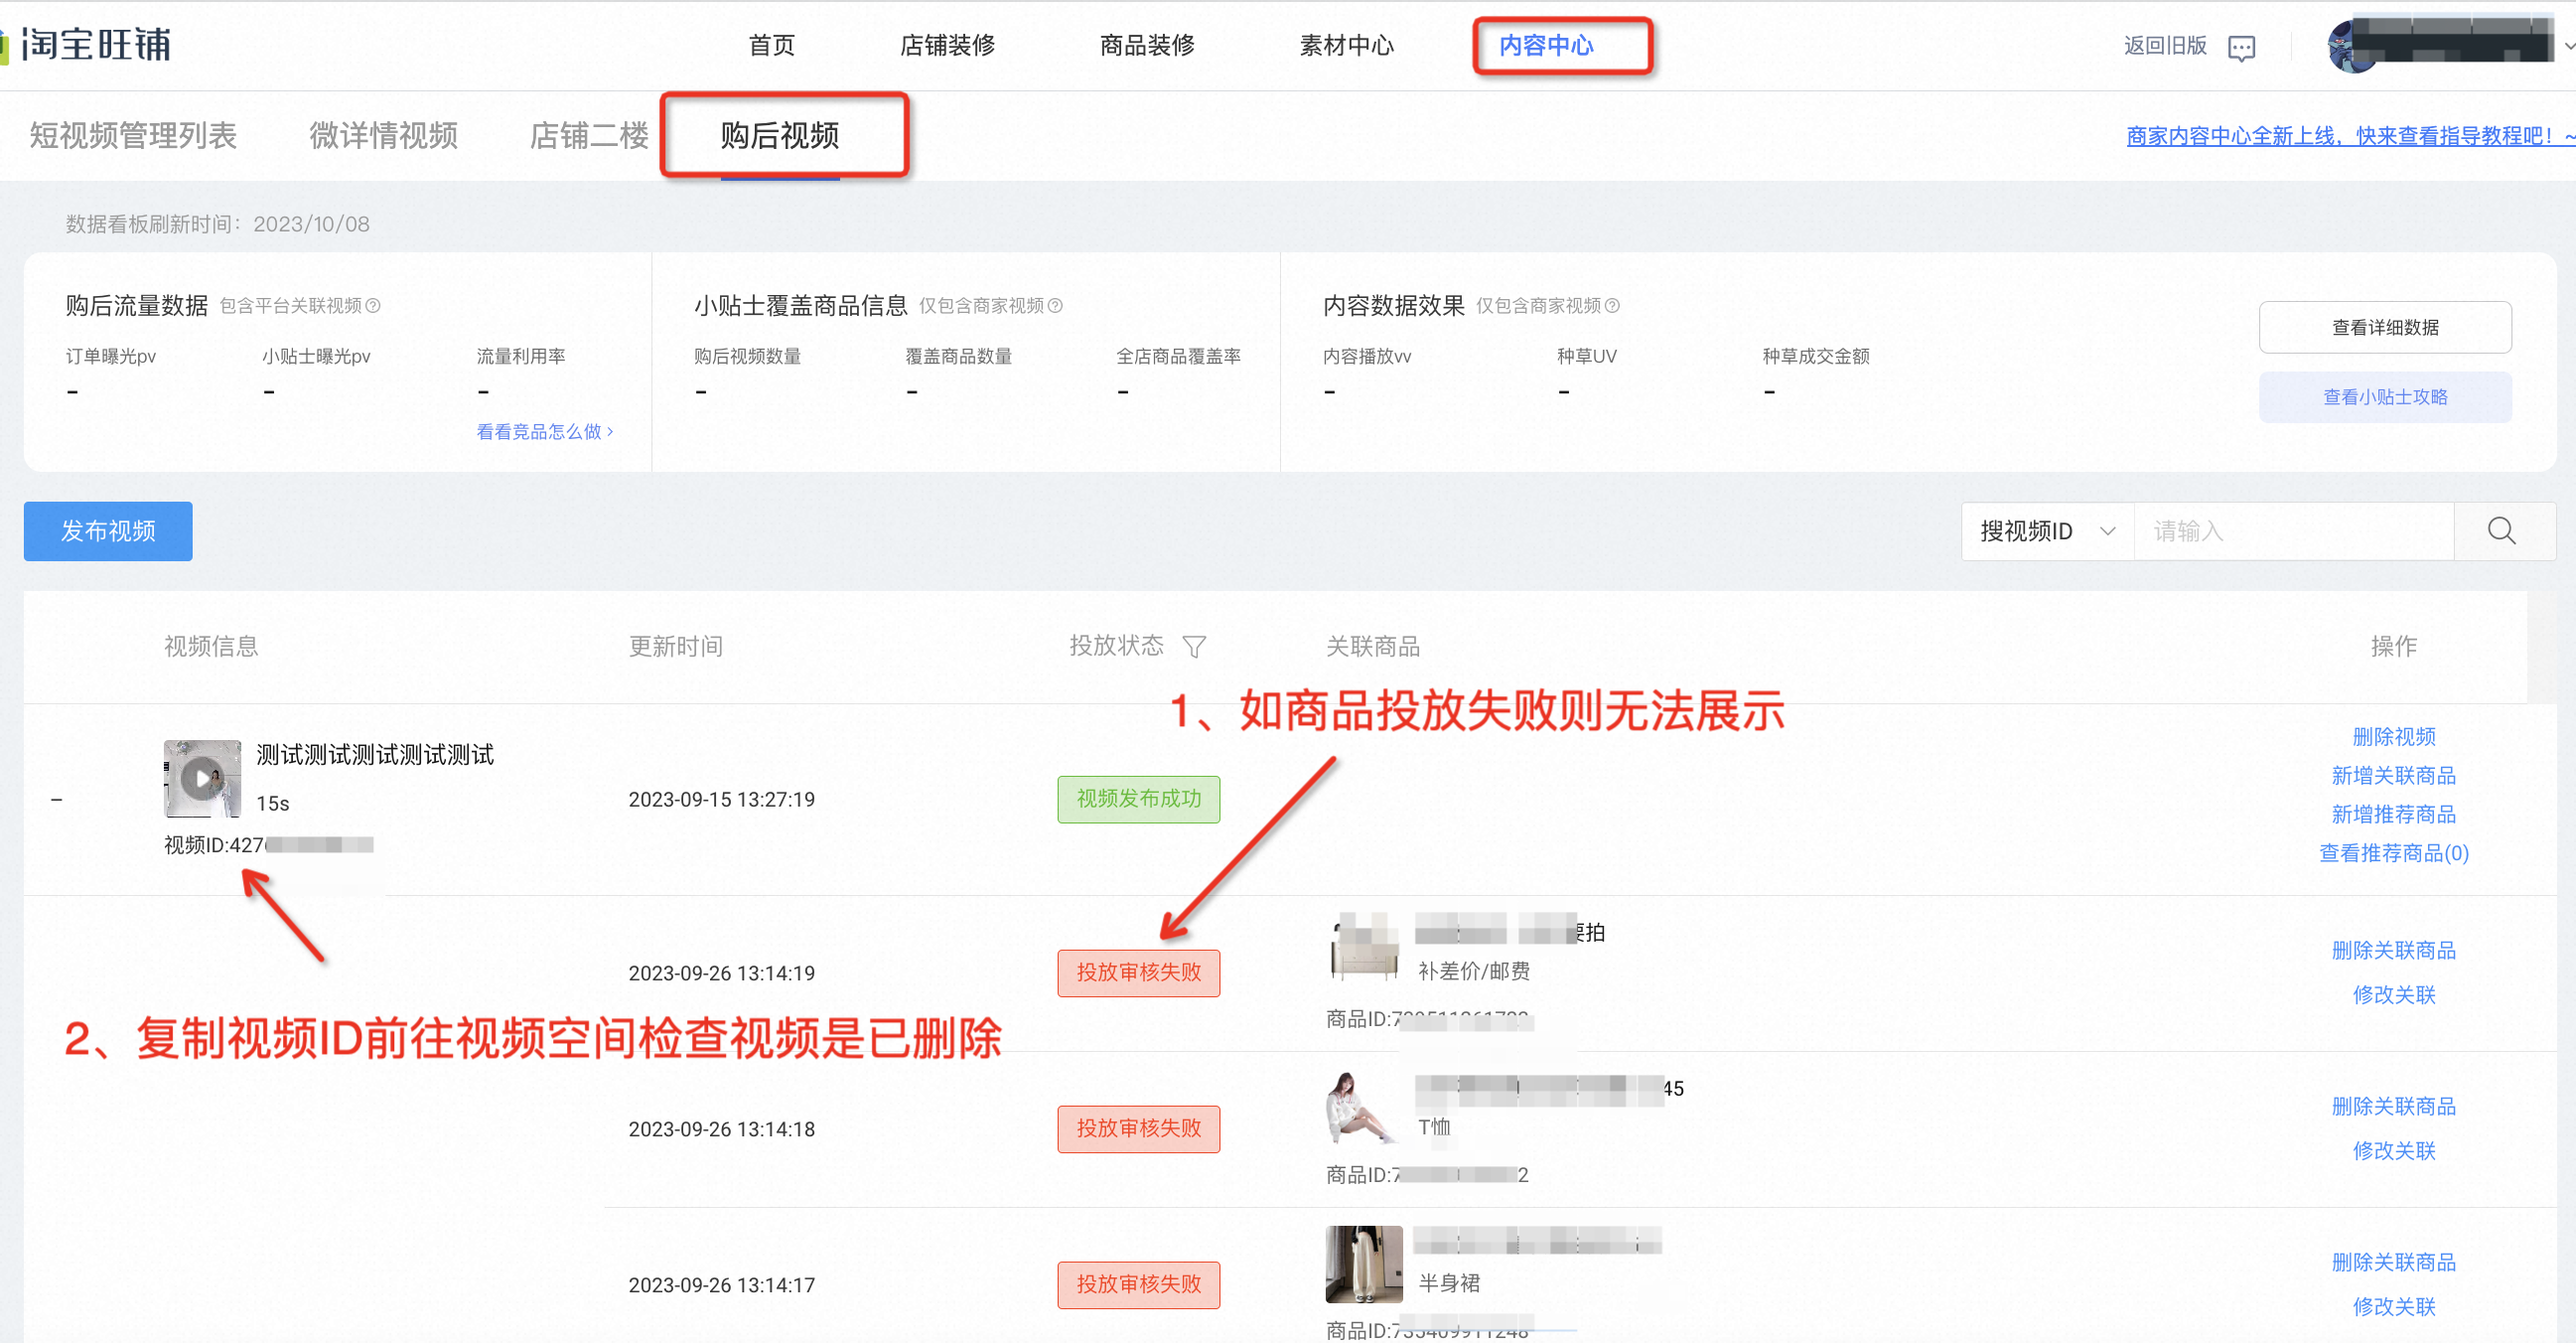Open the 商家内容中心全新上线 tutorial link
2576x1343 pixels.
pyautogui.click(x=2351, y=136)
